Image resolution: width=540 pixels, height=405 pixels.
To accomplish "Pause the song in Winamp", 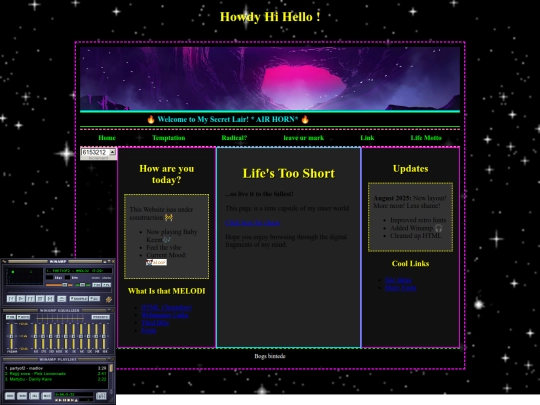I will click(30, 299).
